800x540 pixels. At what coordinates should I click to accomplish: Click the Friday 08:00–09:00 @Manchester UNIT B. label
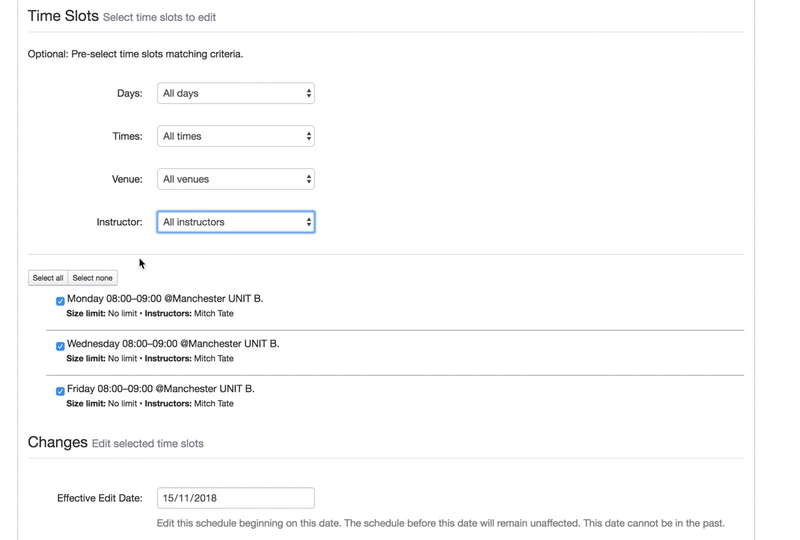161,388
